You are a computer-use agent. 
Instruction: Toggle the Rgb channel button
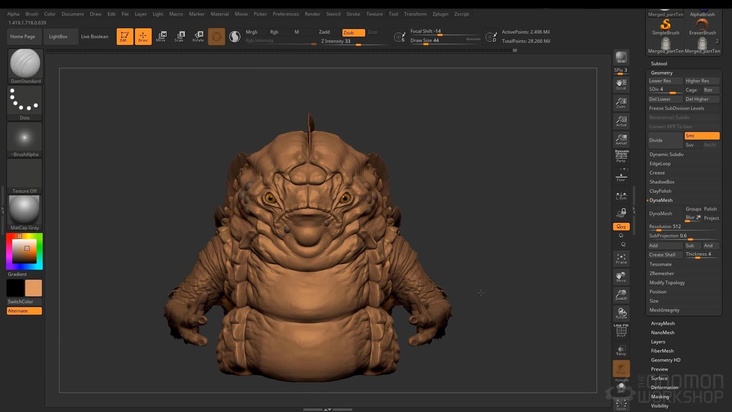(x=274, y=32)
